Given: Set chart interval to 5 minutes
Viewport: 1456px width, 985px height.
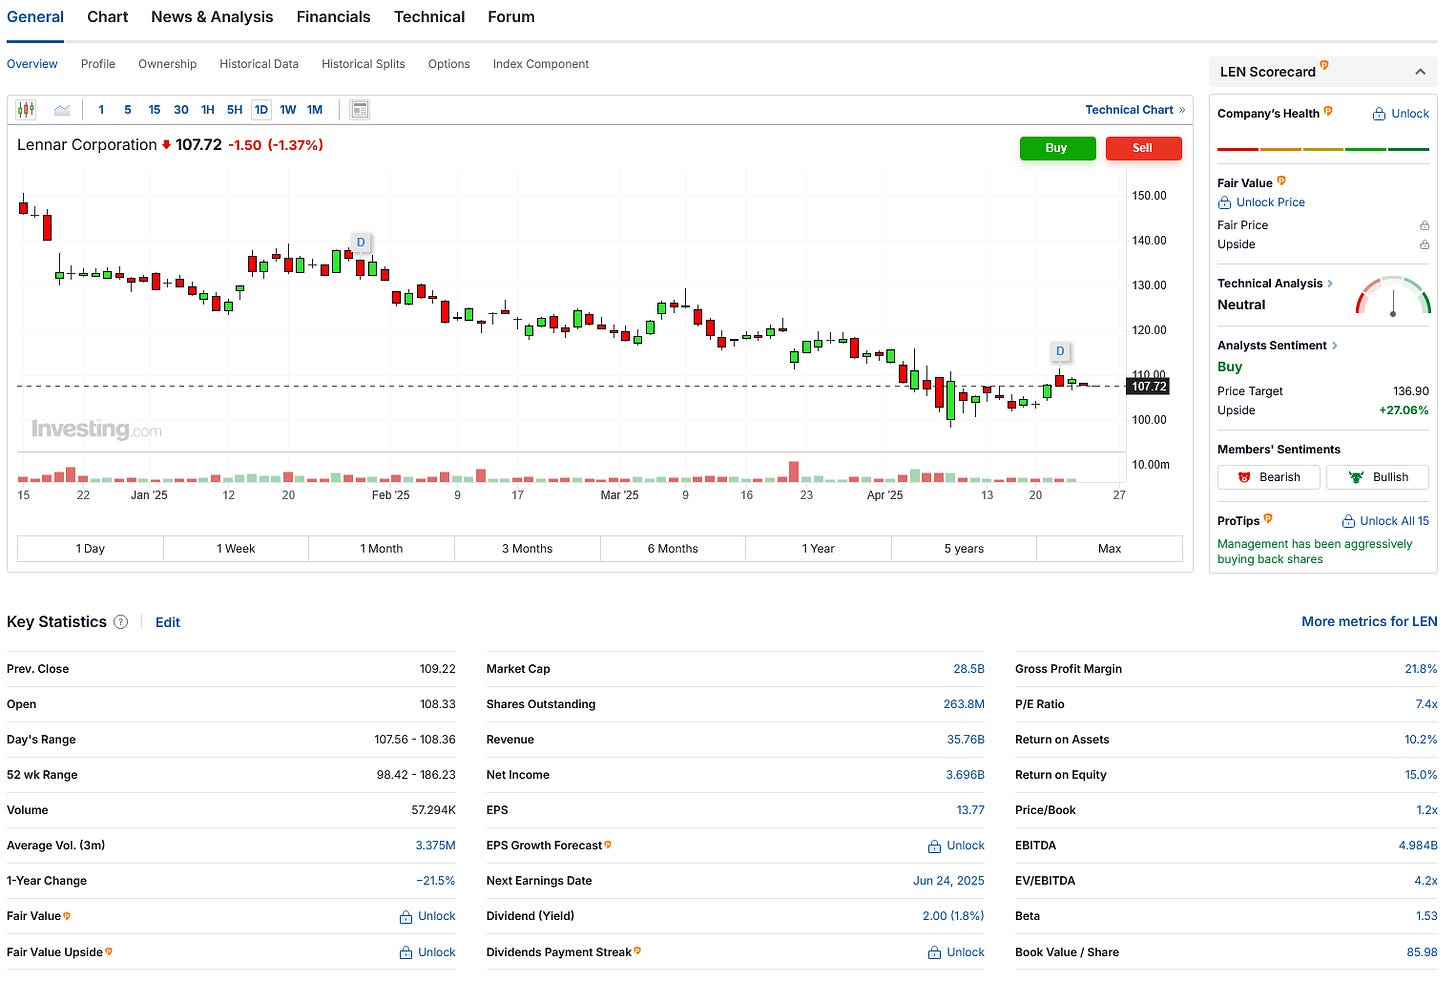Looking at the screenshot, I should 128,110.
